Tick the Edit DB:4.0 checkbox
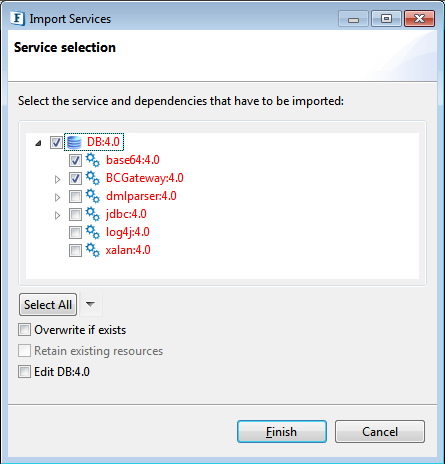 [x=24, y=372]
